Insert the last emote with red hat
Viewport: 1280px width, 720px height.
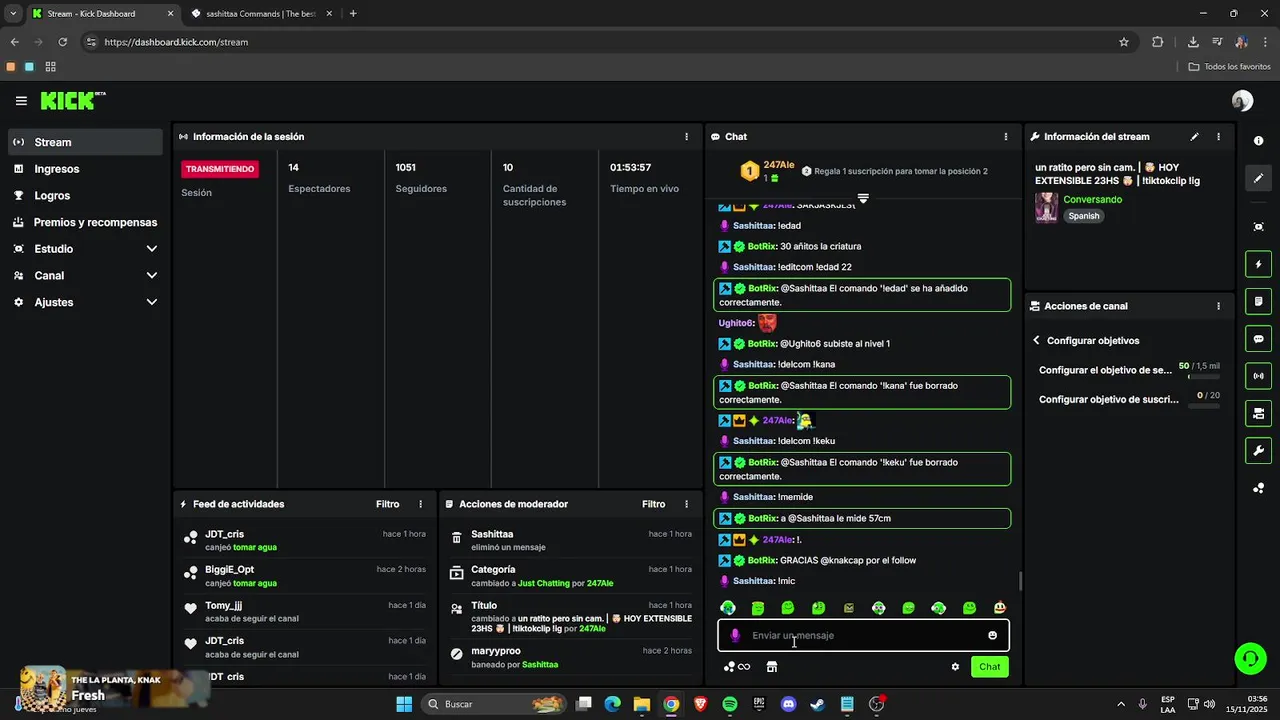(x=999, y=608)
